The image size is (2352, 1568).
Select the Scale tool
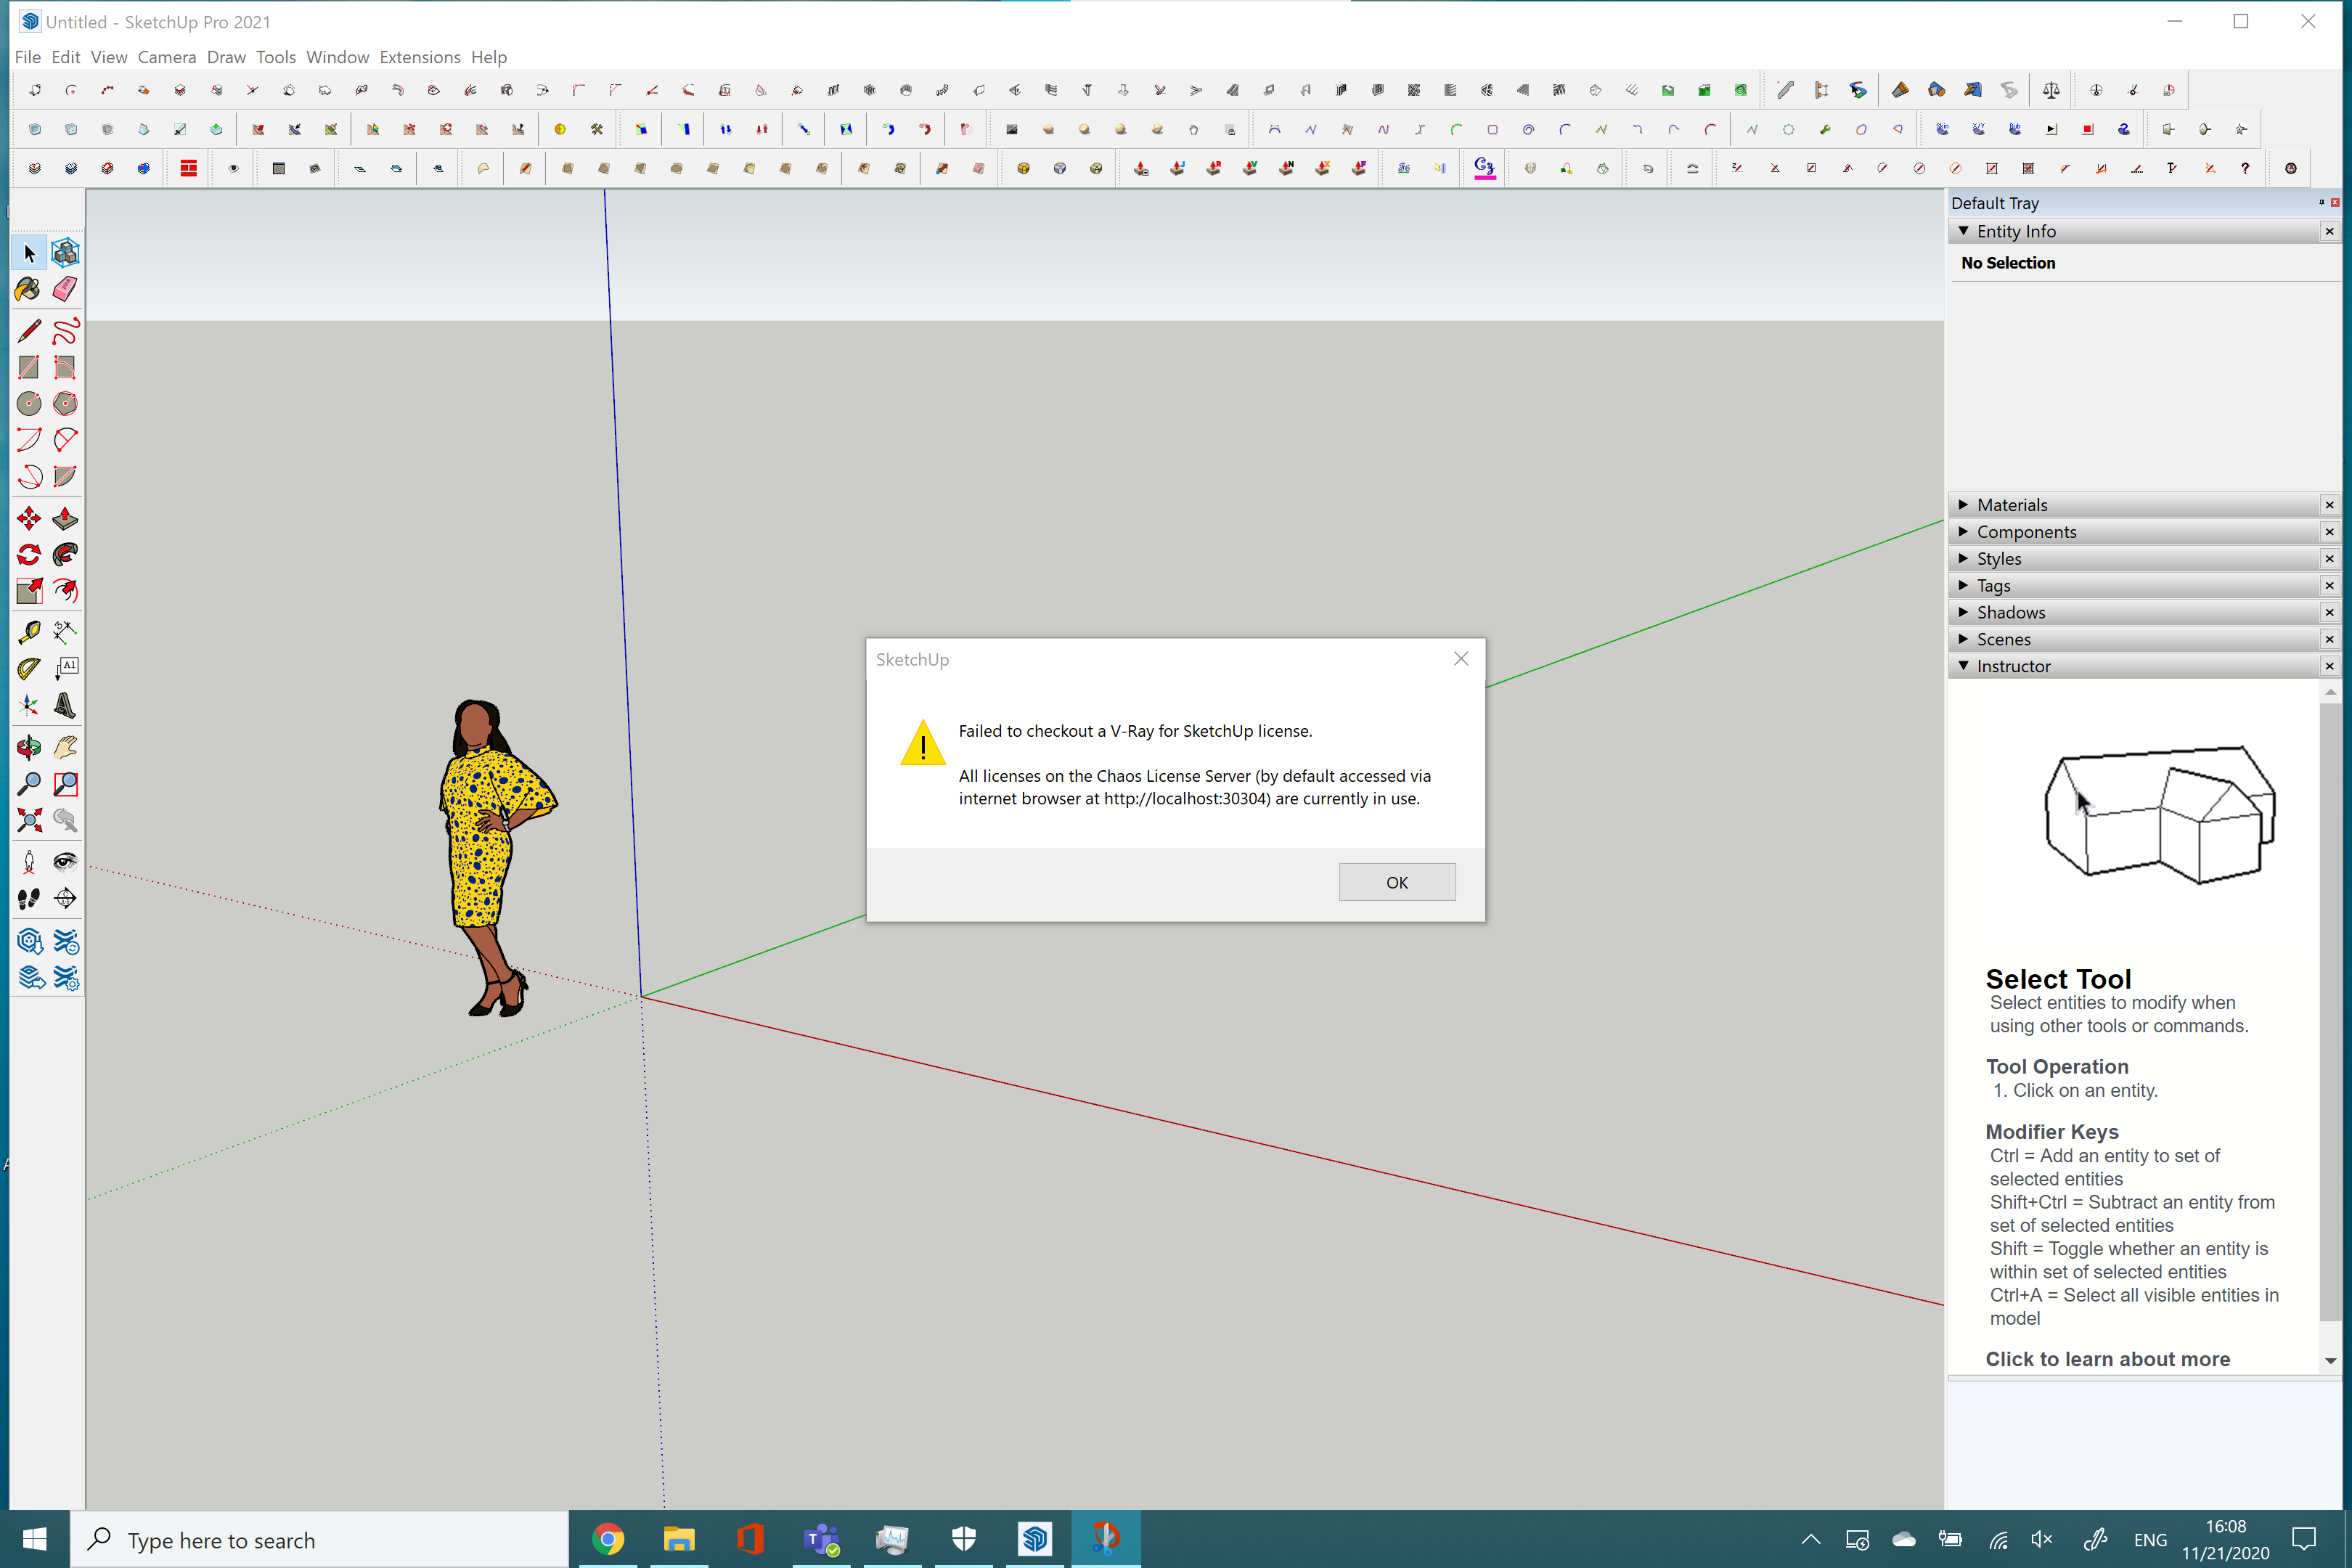[x=29, y=591]
